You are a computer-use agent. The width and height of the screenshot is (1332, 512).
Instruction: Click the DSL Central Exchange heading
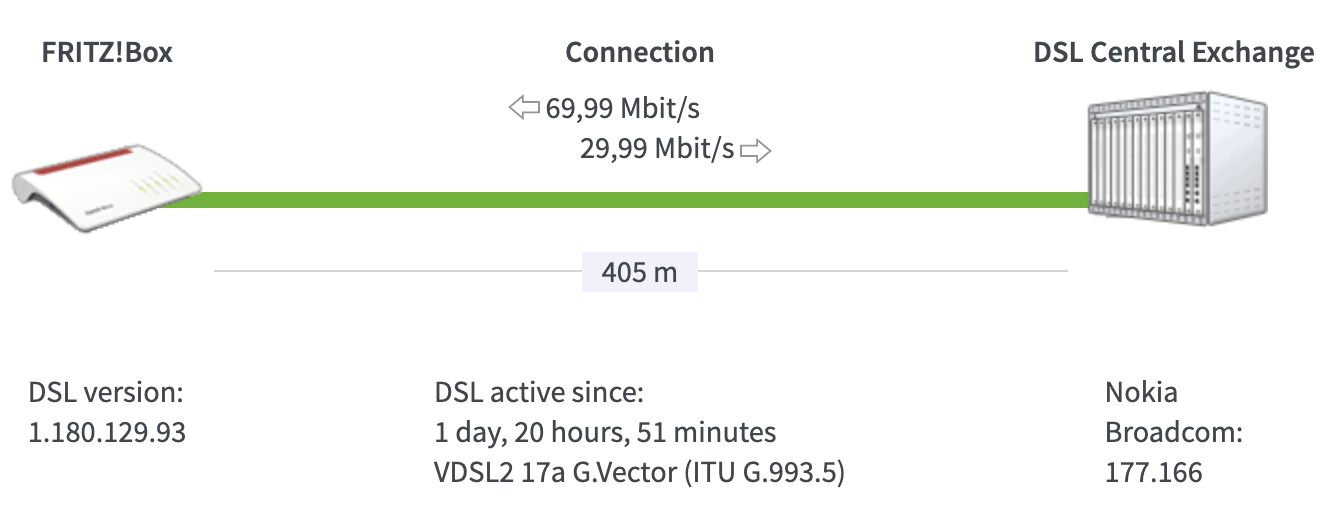pyautogui.click(x=1174, y=53)
